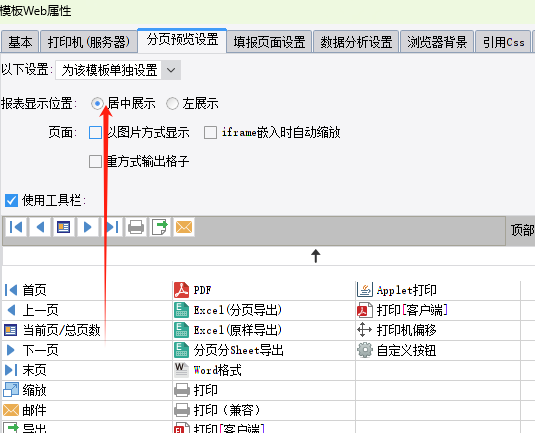Toggle the 重方式输出格子 checkbox

tap(95, 161)
